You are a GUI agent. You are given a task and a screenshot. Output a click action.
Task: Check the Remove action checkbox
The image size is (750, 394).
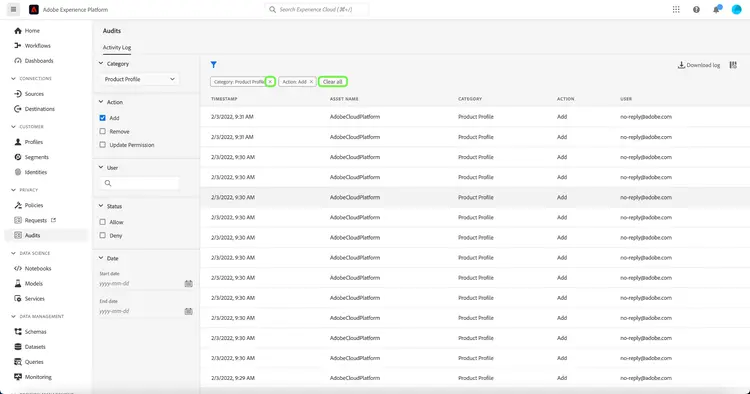click(102, 131)
